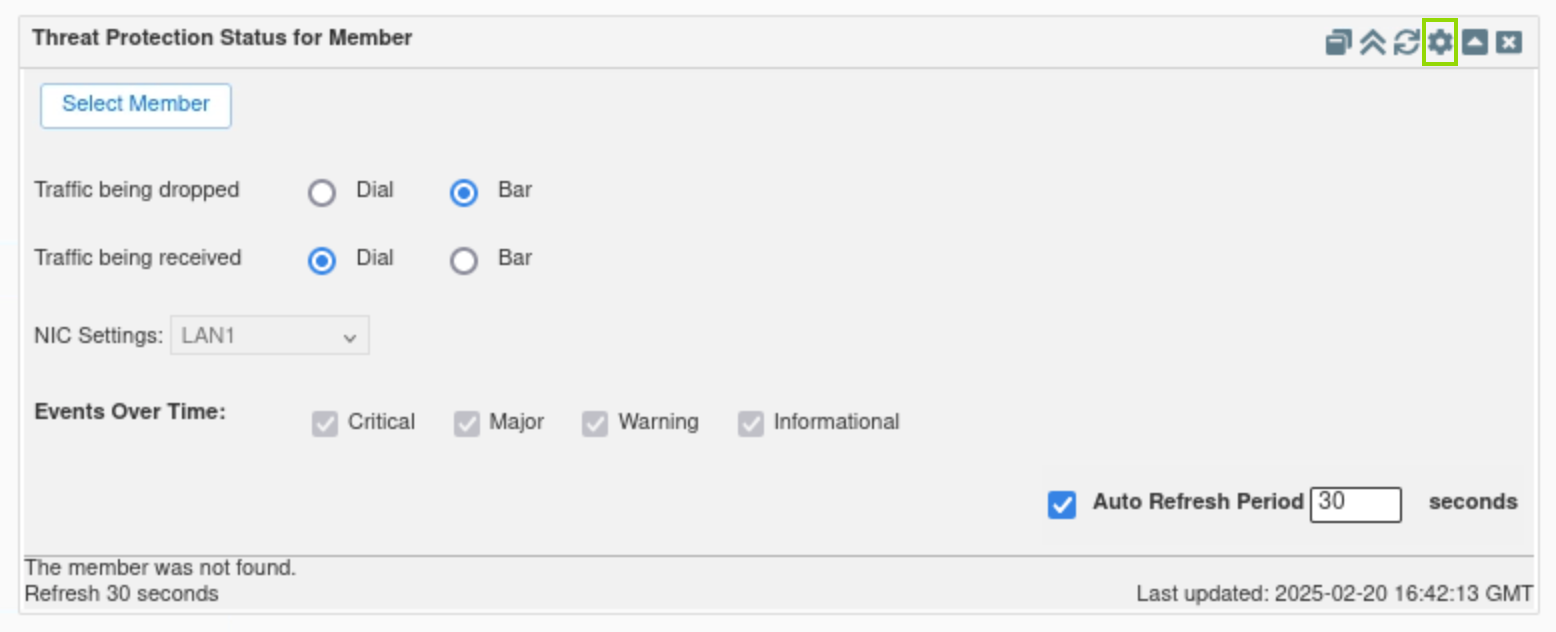Collapse the widget with the up-arrow icon

pyautogui.click(x=1475, y=42)
